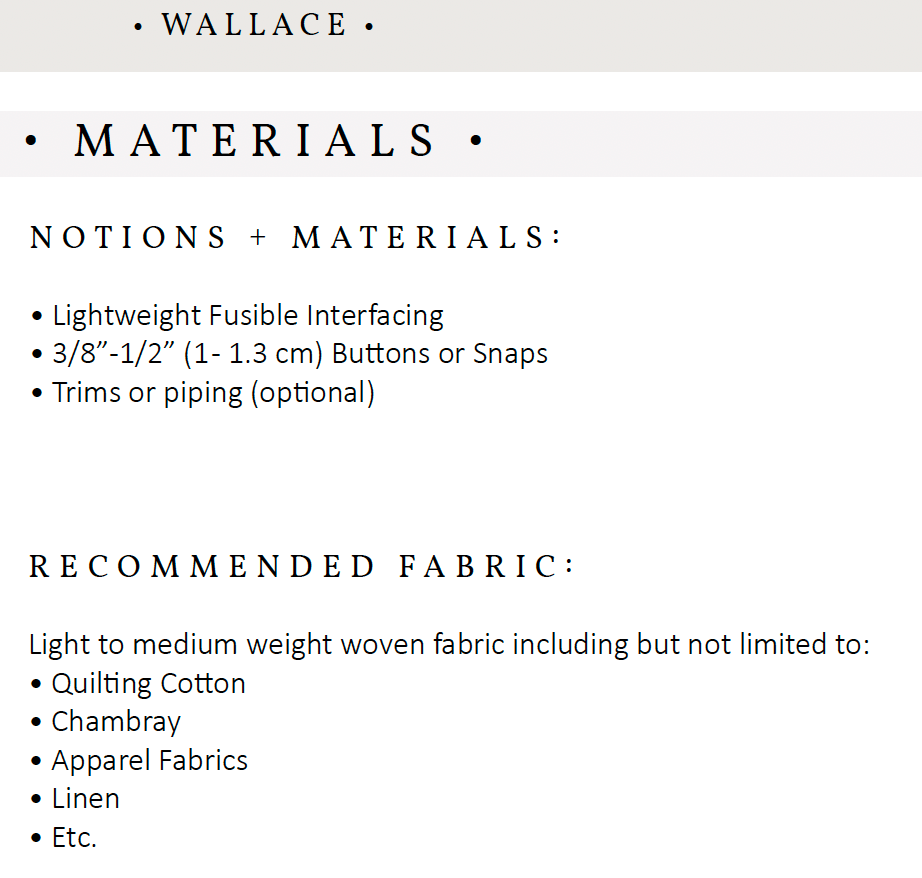Select the Quilting Cotton list item

[148, 684]
